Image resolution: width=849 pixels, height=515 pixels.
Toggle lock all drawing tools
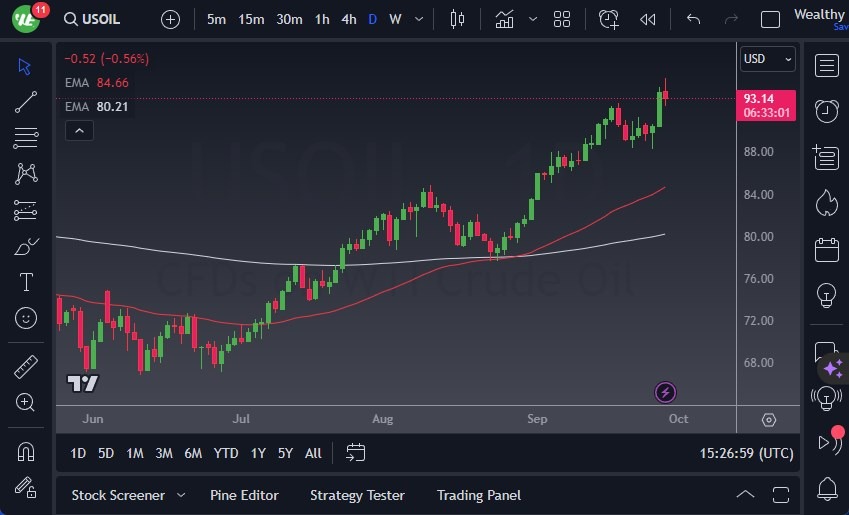pyautogui.click(x=26, y=487)
